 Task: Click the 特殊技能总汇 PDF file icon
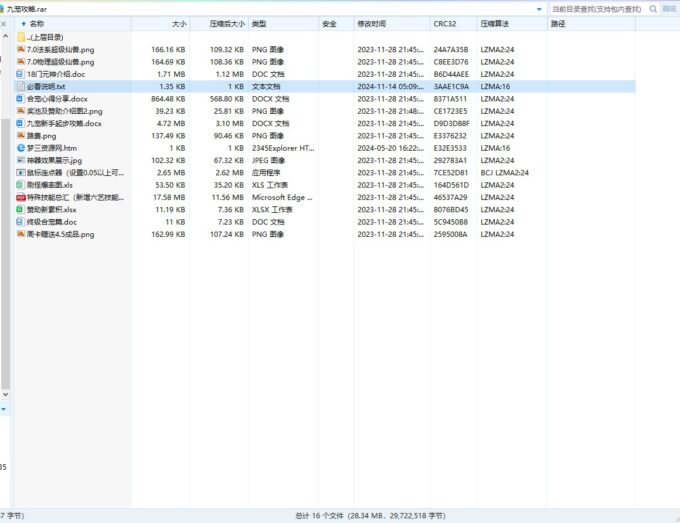20,198
